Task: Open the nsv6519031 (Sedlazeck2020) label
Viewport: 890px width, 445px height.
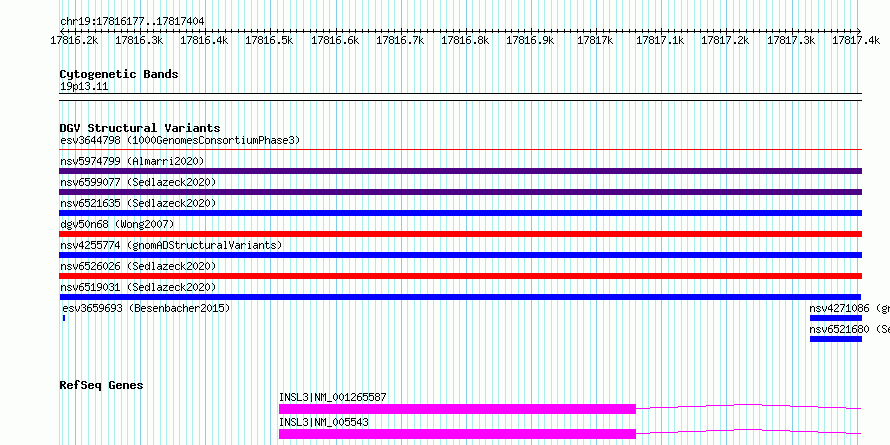Action: 138,287
